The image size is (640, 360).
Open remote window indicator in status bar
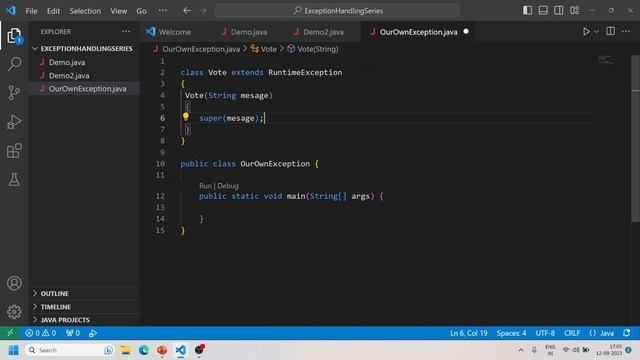pos(10,333)
